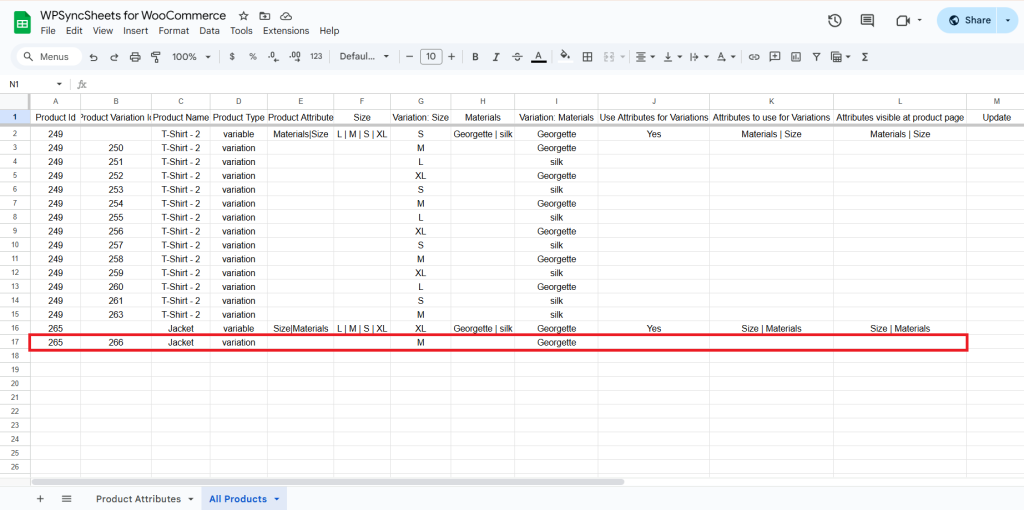1024x510 pixels.
Task: Insert a chart
Action: tap(795, 57)
